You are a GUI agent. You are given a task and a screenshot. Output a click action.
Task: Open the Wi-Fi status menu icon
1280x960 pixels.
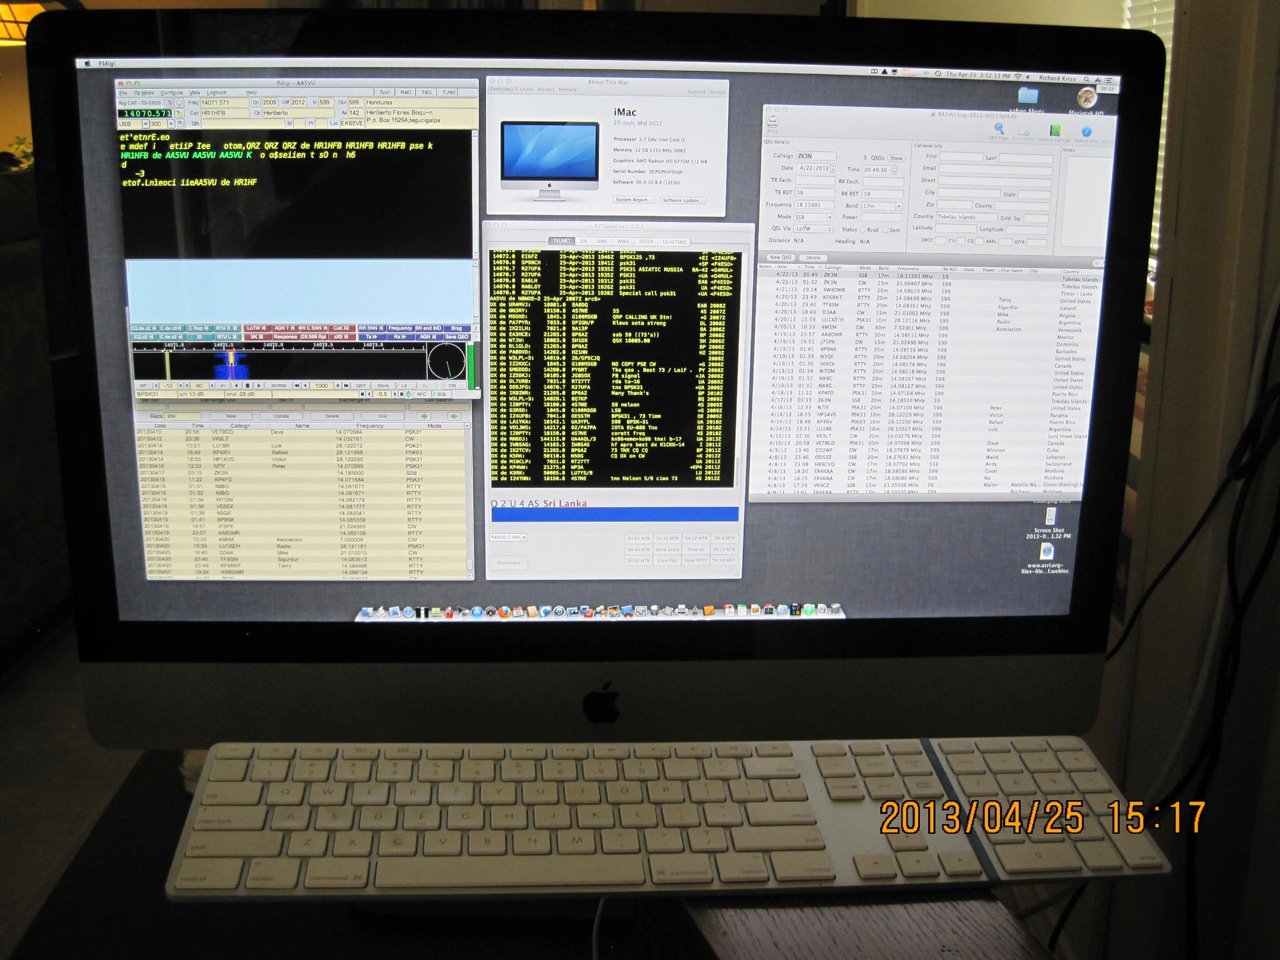pos(1018,76)
